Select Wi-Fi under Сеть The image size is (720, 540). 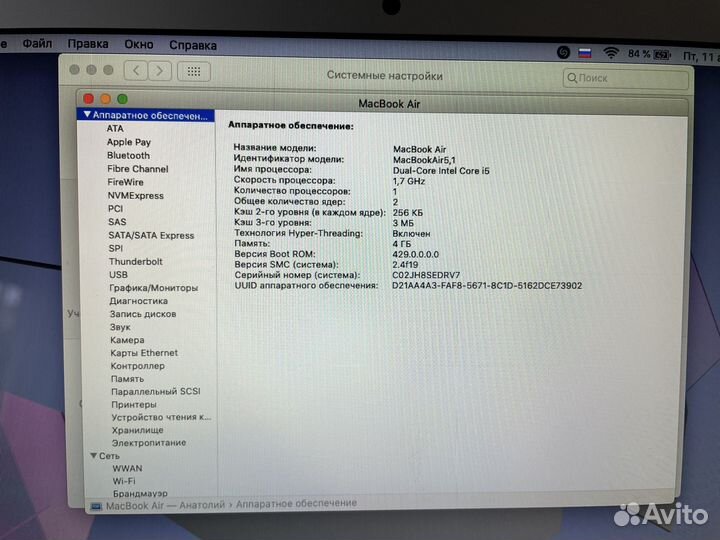tap(124, 481)
